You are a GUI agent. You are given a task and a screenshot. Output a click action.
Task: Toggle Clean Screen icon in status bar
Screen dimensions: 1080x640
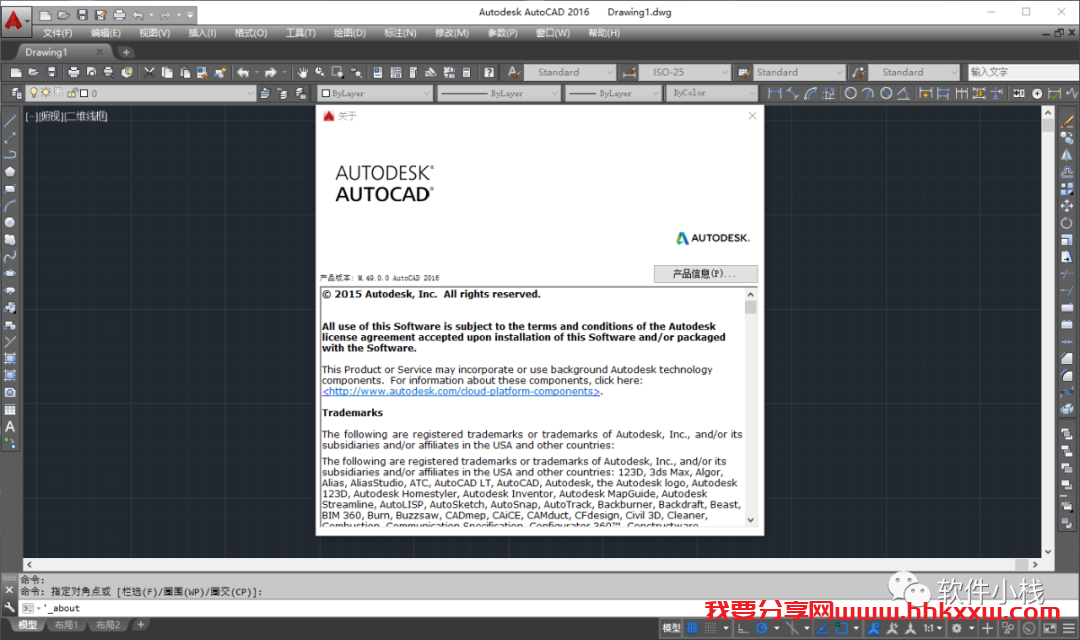1050,628
